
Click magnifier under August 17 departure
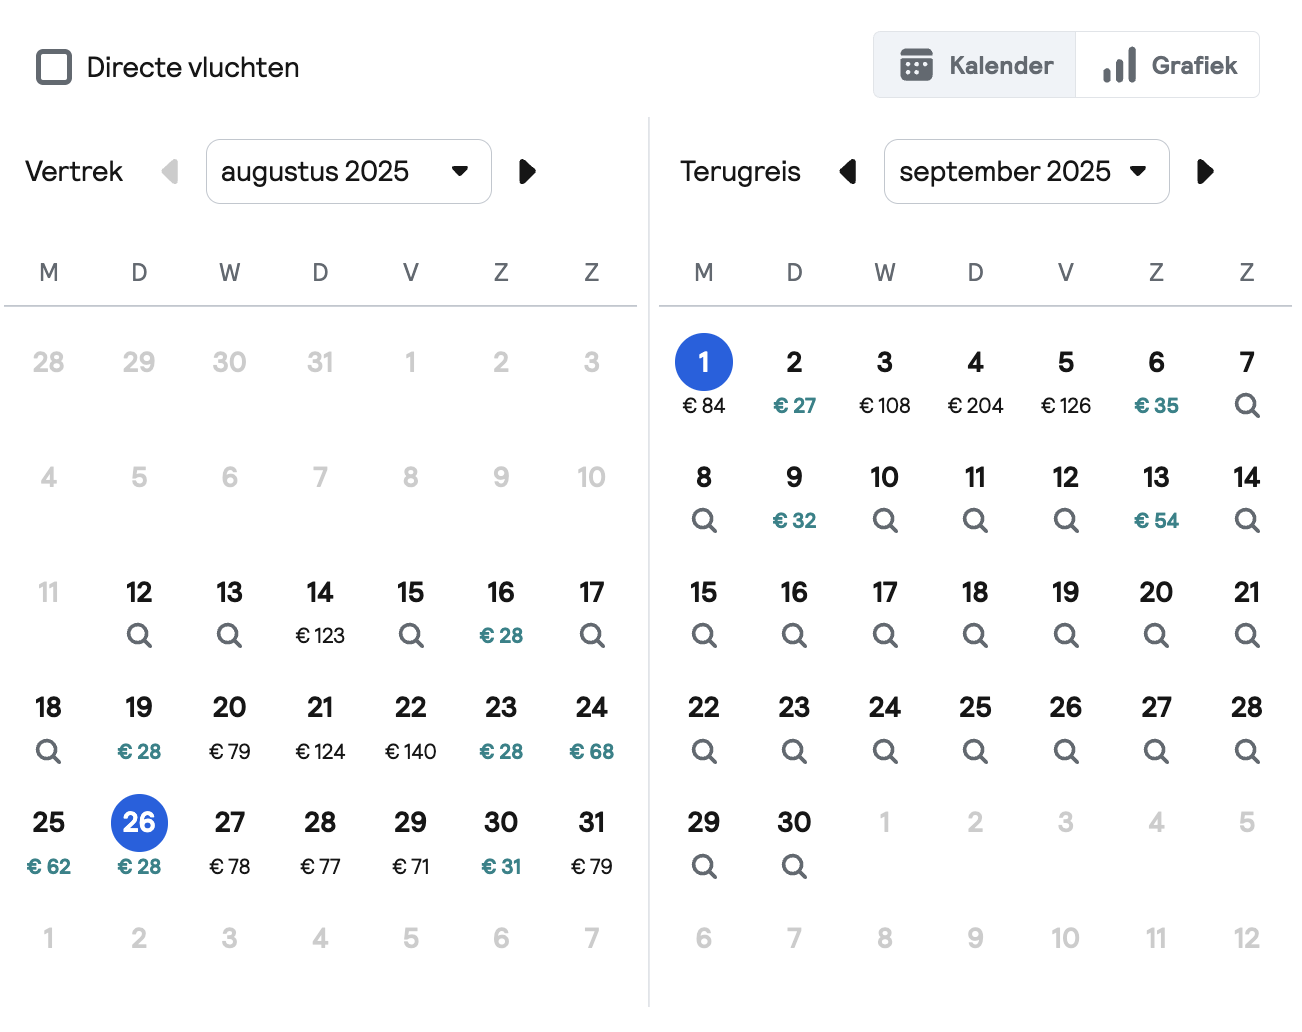point(592,635)
